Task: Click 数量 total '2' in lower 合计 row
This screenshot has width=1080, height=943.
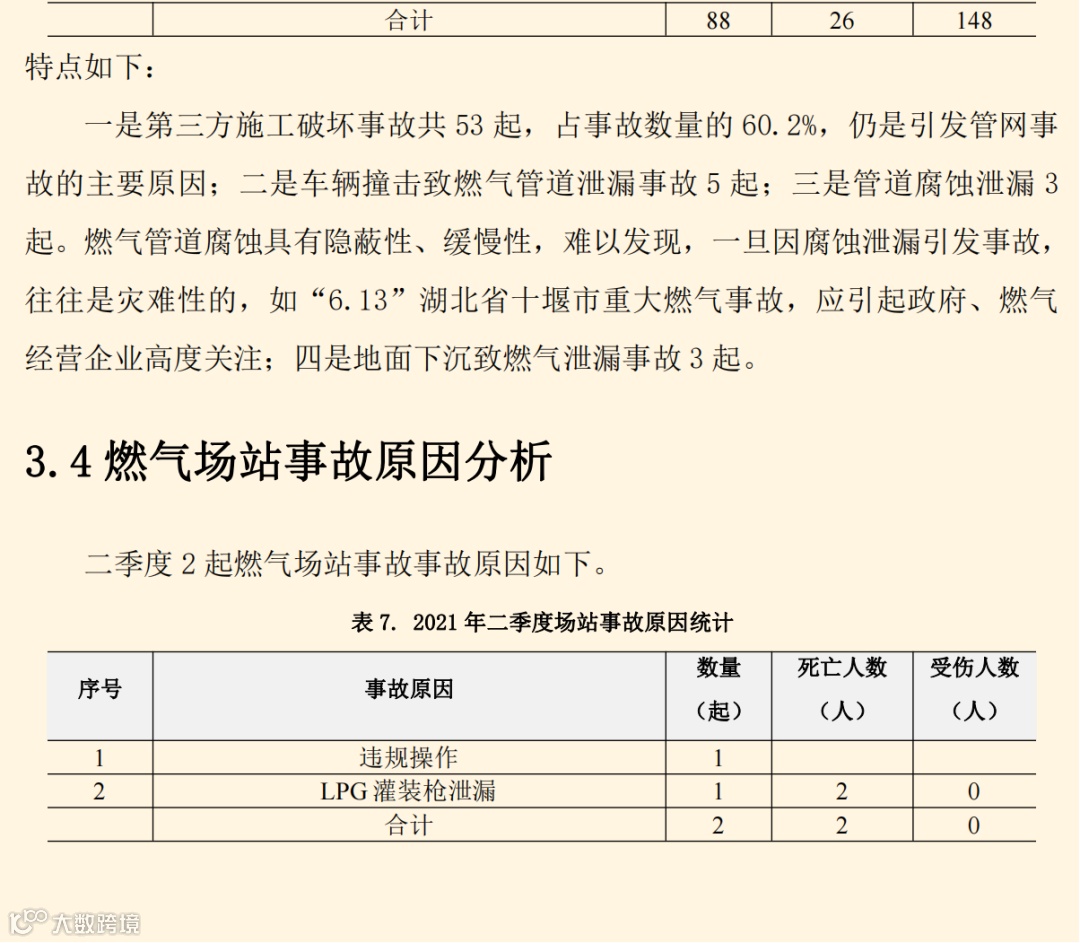Action: 718,825
